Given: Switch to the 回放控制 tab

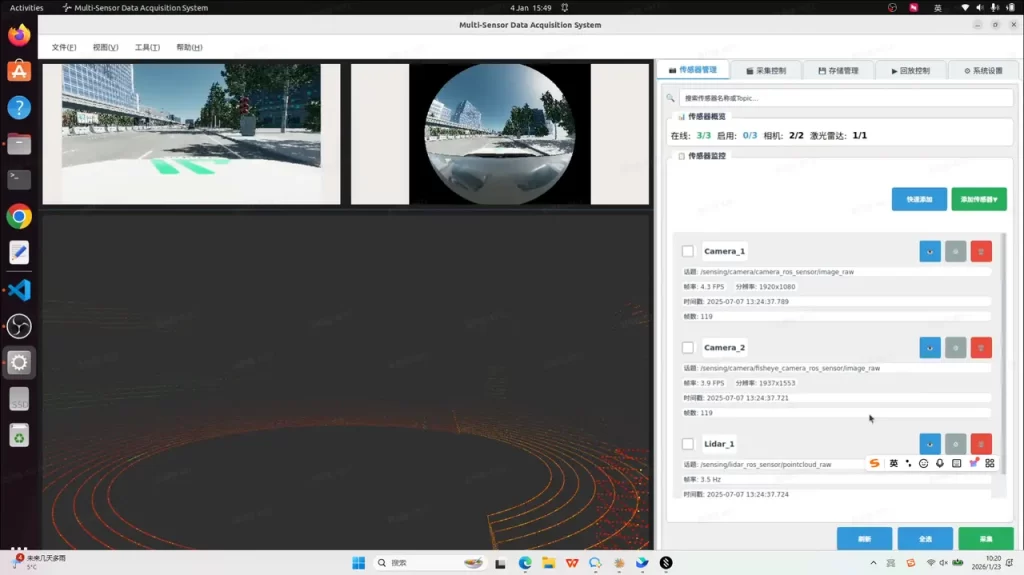Looking at the screenshot, I should coord(910,71).
